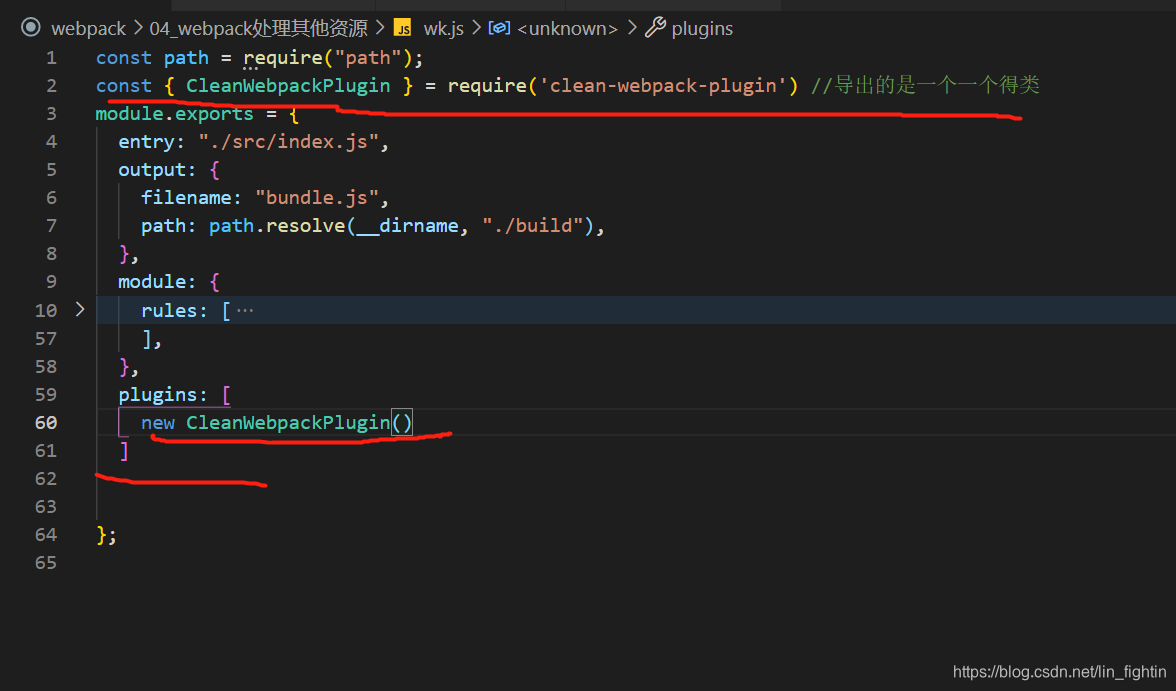The height and width of the screenshot is (691, 1176).
Task: Click the "./build" string on line 7
Action: click(532, 226)
